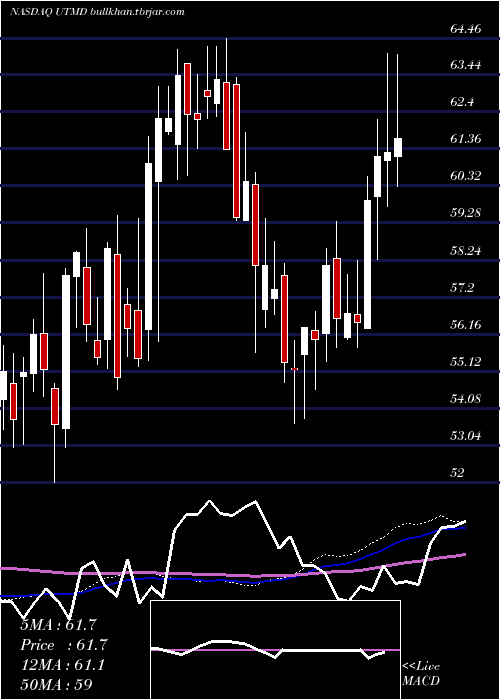Screen dimensions: 500x700
Task: Select the 64.46 price axis label
Action: pos(466,29)
